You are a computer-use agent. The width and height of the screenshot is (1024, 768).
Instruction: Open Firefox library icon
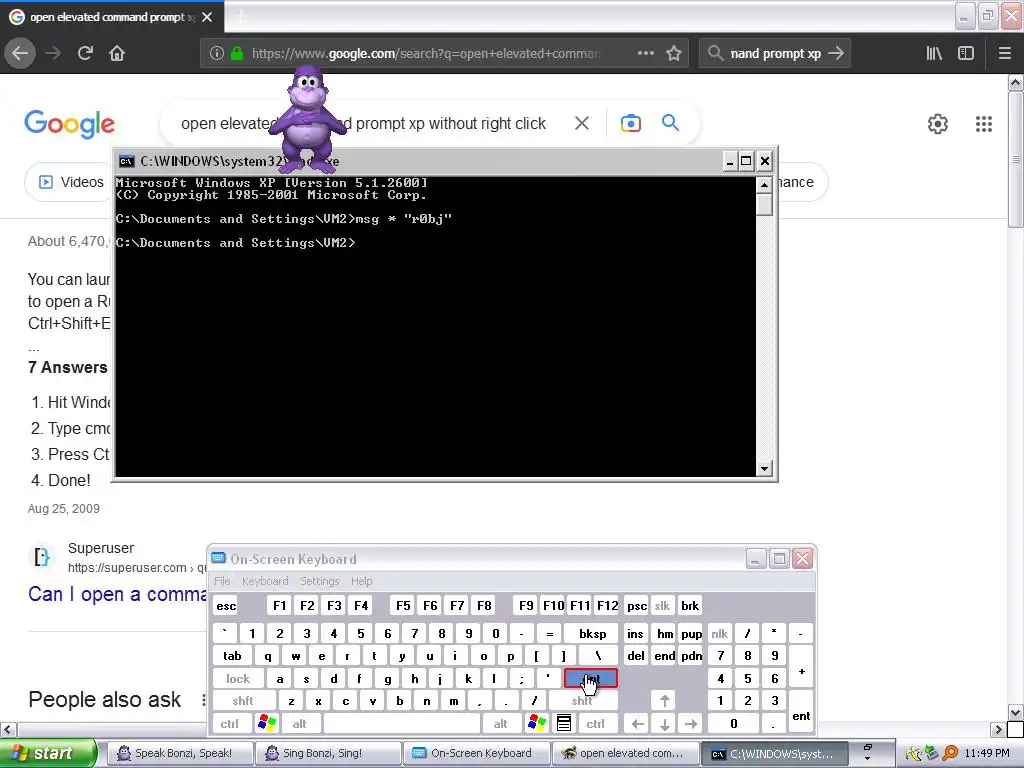click(x=934, y=53)
